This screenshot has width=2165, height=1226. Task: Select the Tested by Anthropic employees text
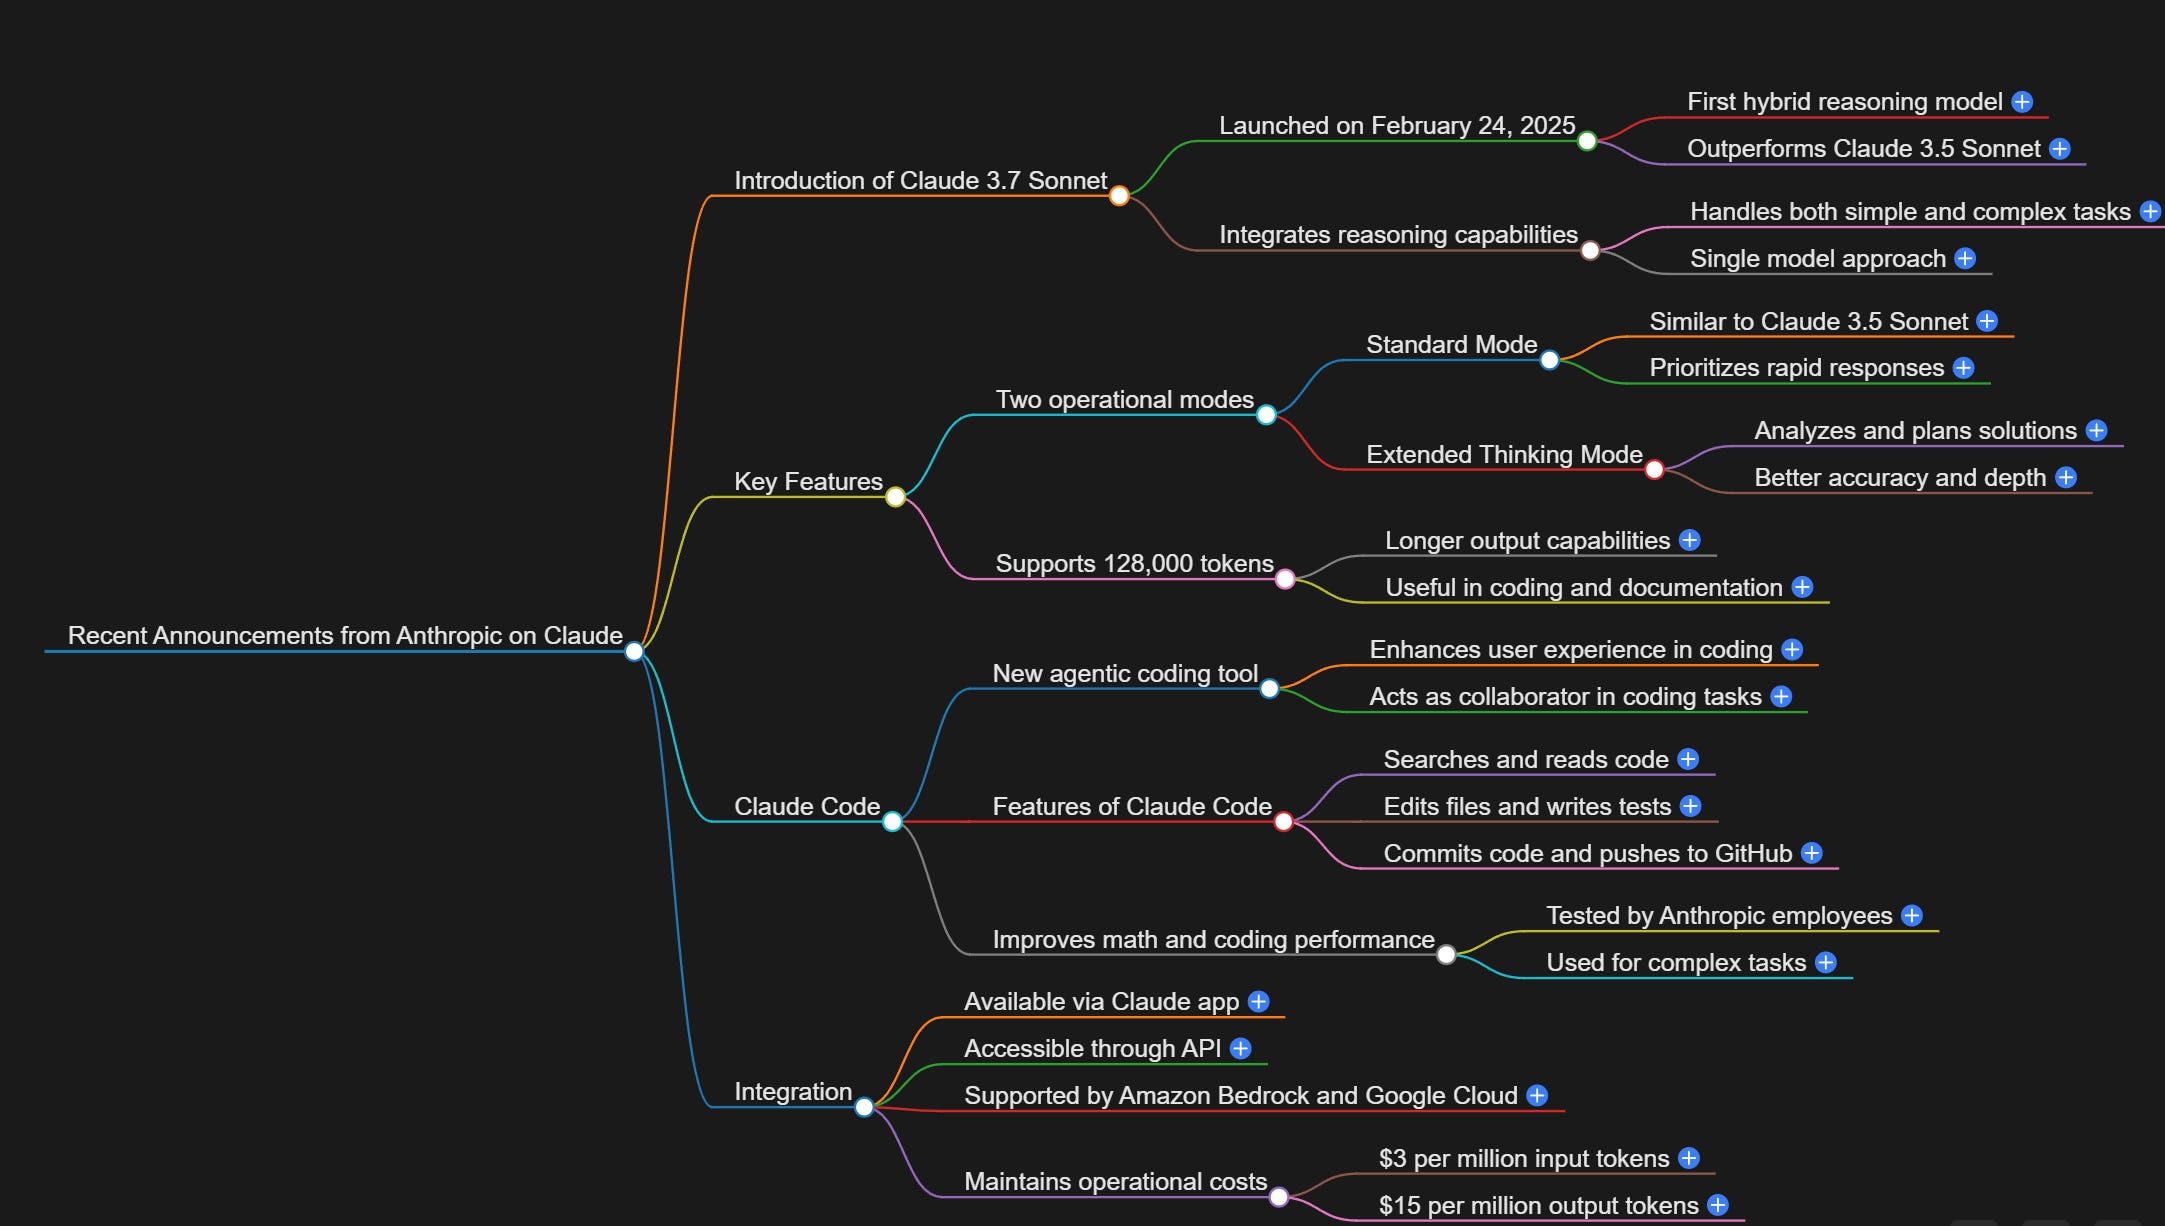(1719, 916)
